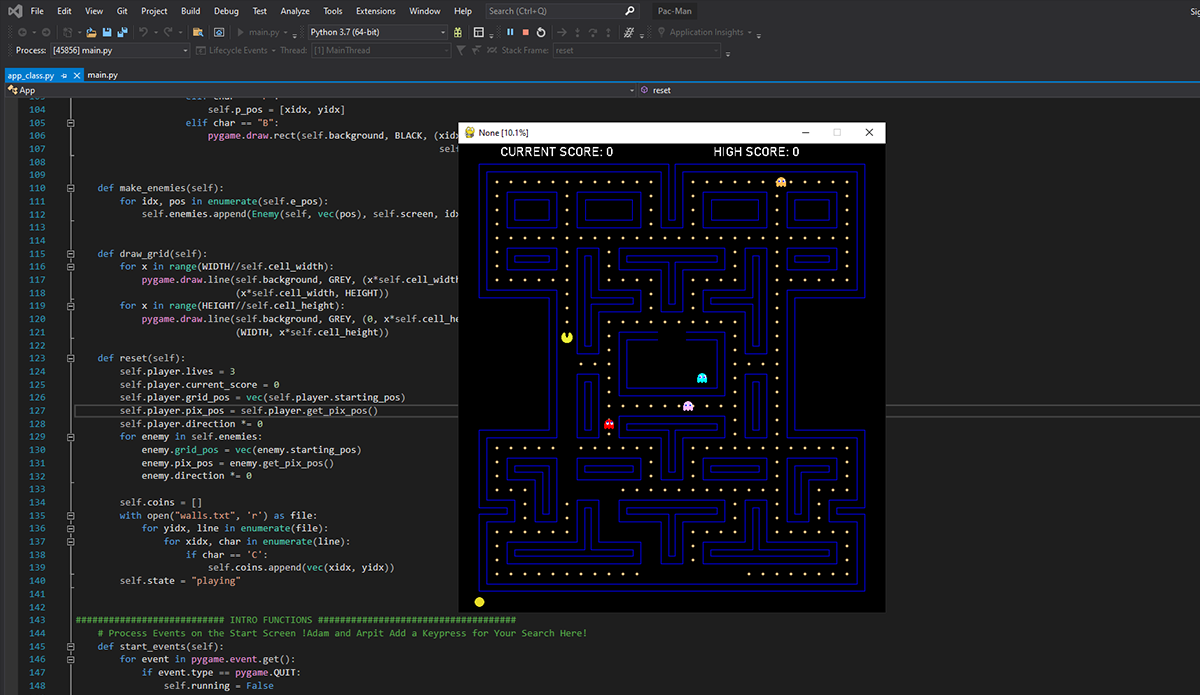The width and height of the screenshot is (1200, 695).
Task: Click the CURRENT SCORE: 0 text
Action: 557,152
